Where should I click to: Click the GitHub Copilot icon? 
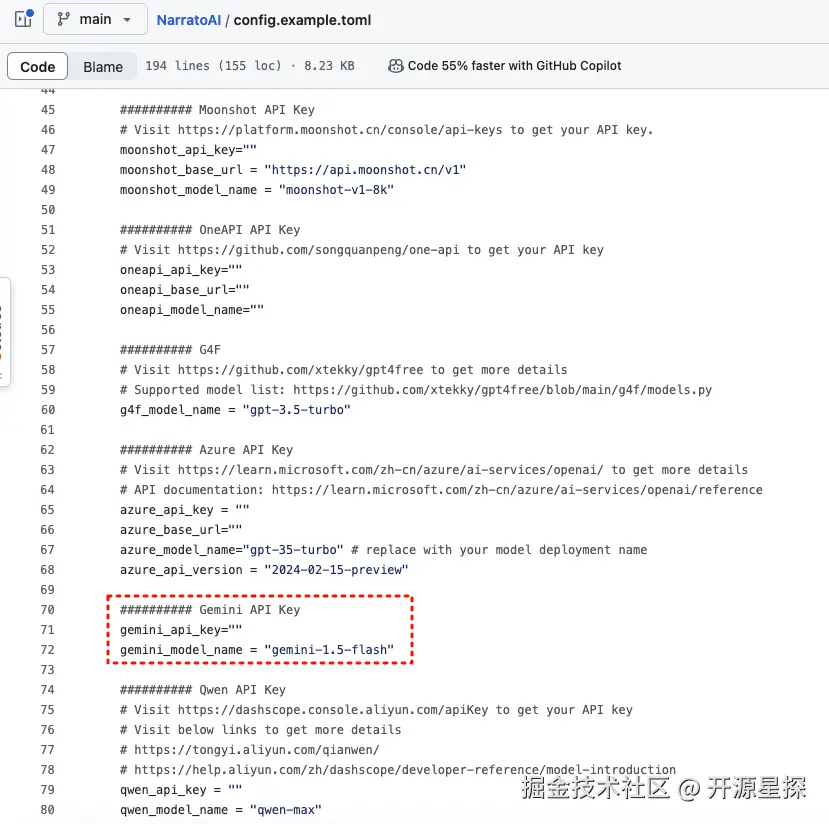pos(395,66)
